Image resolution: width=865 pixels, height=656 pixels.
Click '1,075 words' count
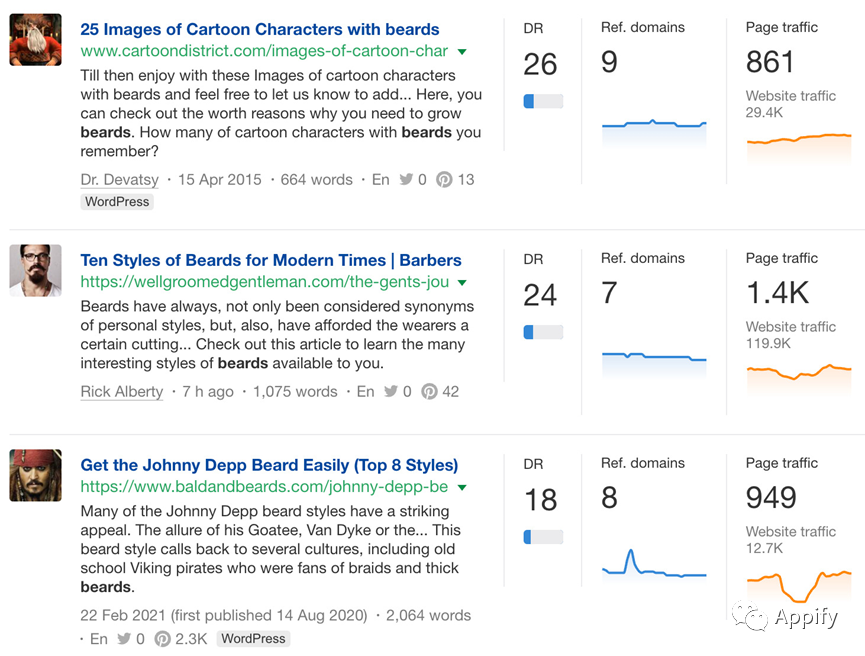click(x=295, y=392)
